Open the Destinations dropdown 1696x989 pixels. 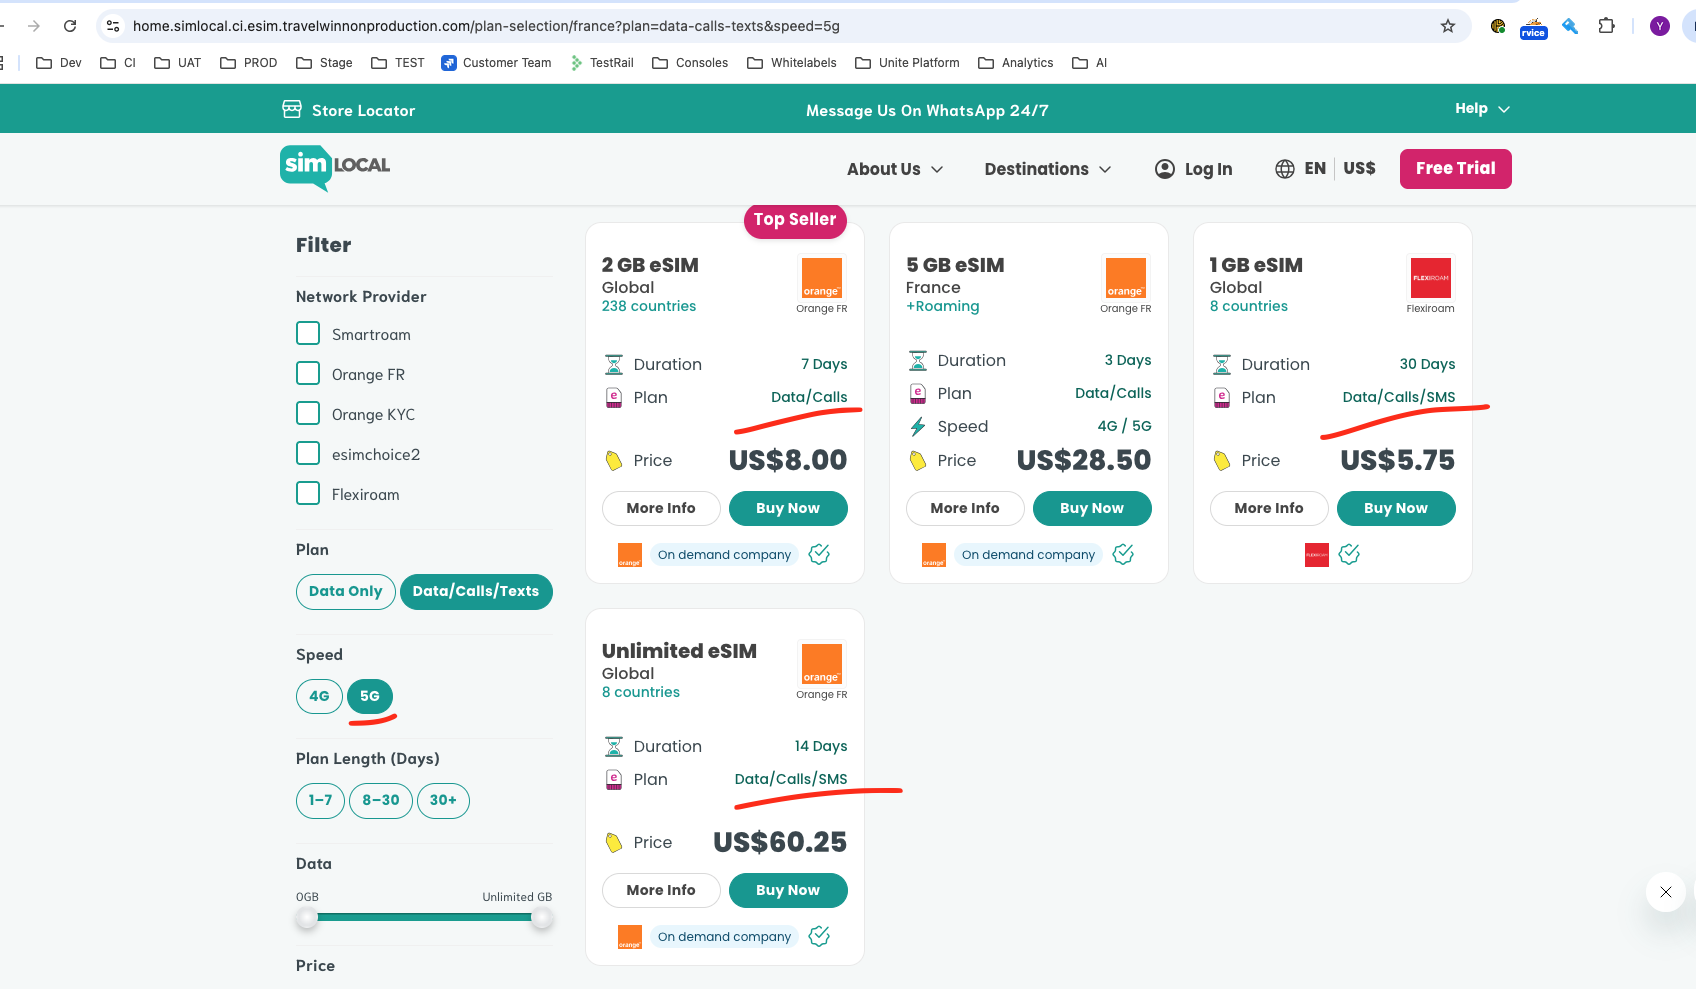point(1047,169)
